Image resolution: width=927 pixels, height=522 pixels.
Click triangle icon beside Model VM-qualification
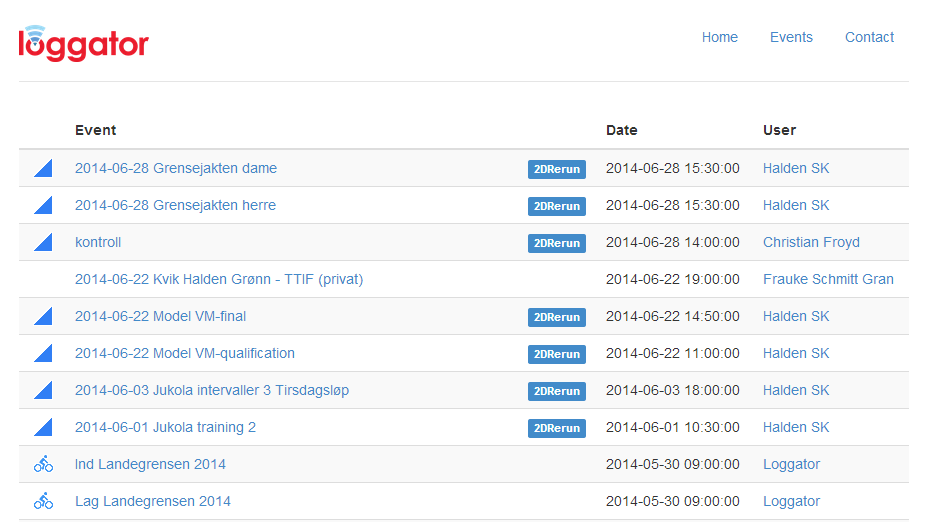click(43, 354)
